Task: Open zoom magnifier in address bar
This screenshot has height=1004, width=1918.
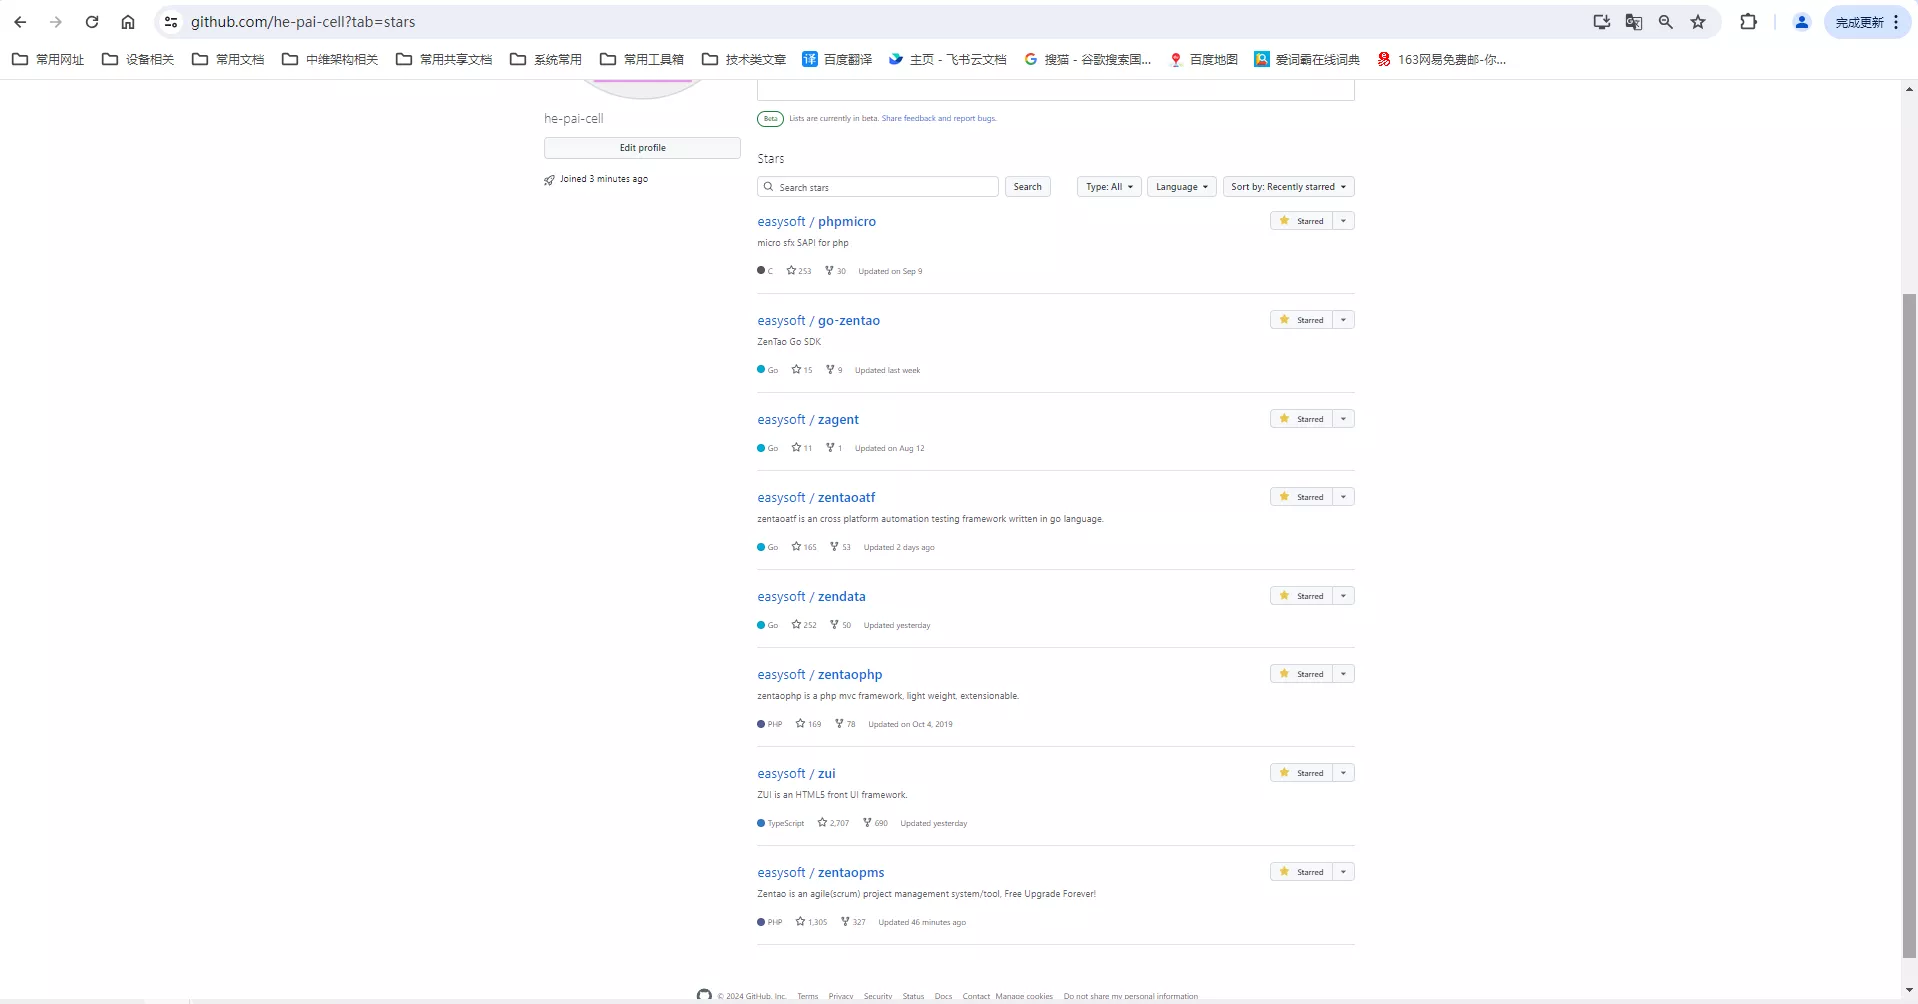Action: click(1666, 22)
